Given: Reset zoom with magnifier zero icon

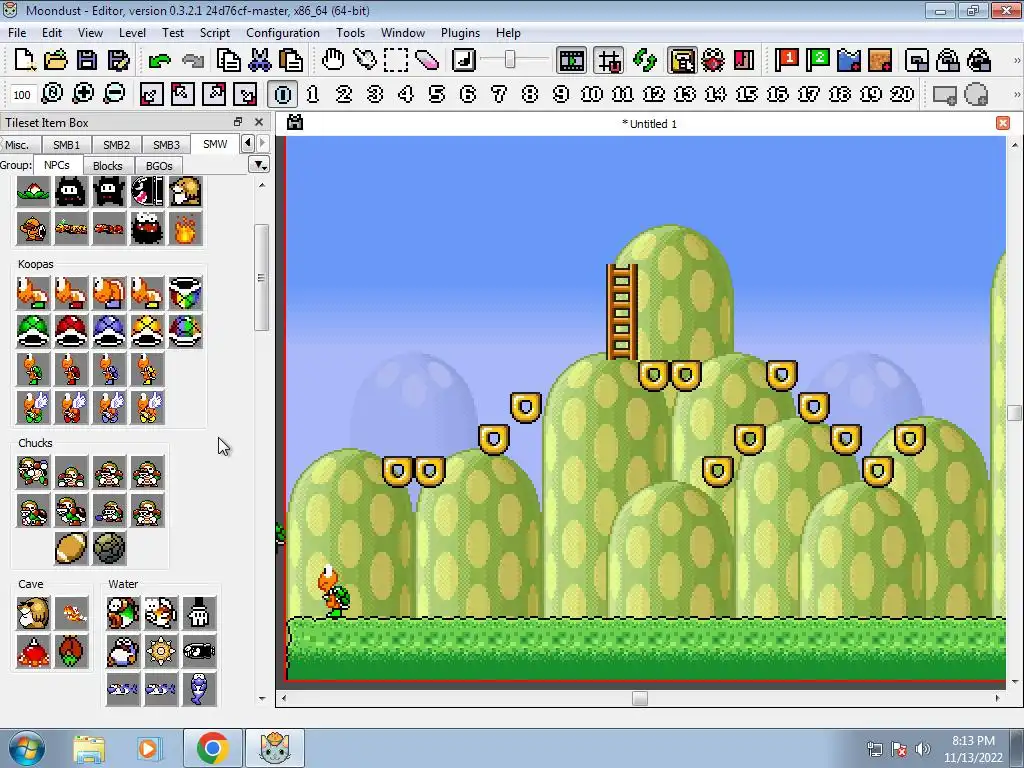Looking at the screenshot, I should point(52,94).
